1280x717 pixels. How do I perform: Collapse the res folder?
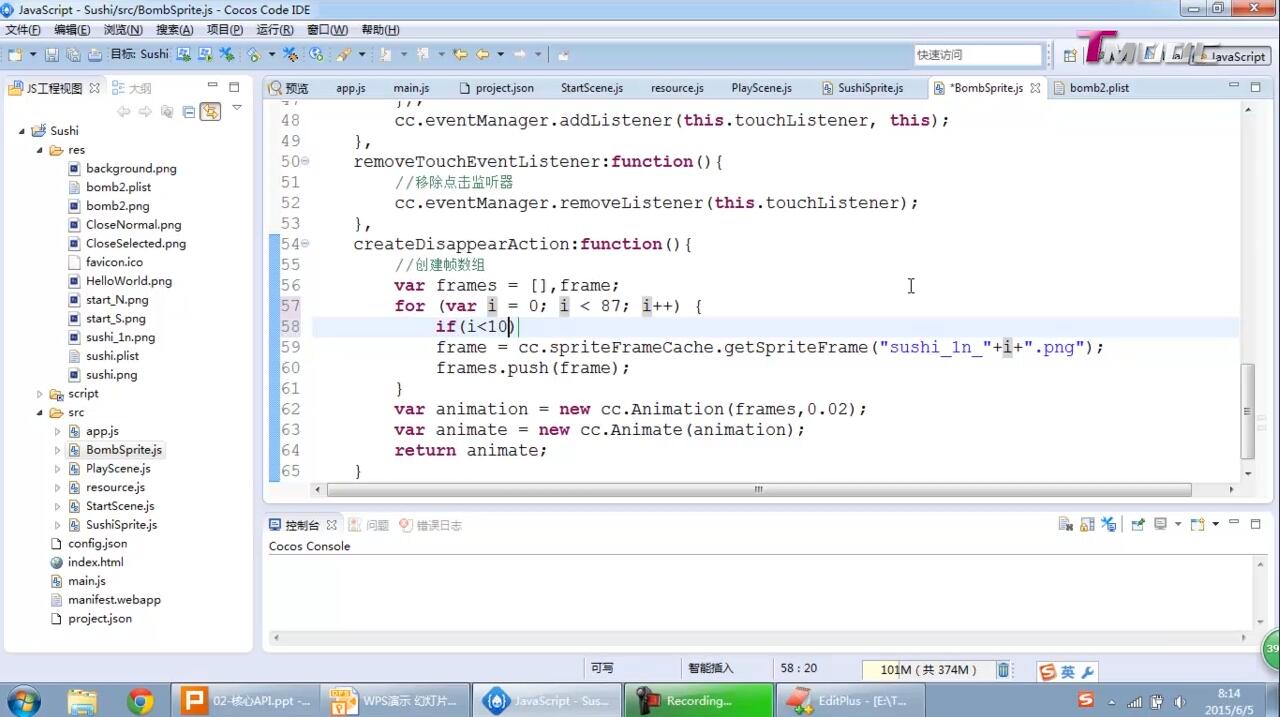pyautogui.click(x=40, y=150)
